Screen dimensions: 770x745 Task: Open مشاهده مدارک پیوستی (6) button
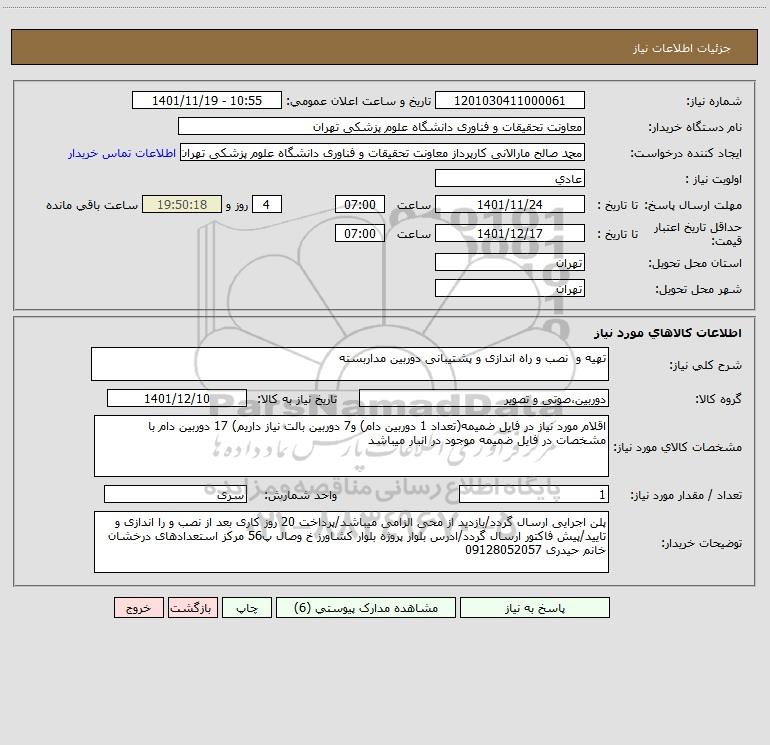tap(366, 607)
